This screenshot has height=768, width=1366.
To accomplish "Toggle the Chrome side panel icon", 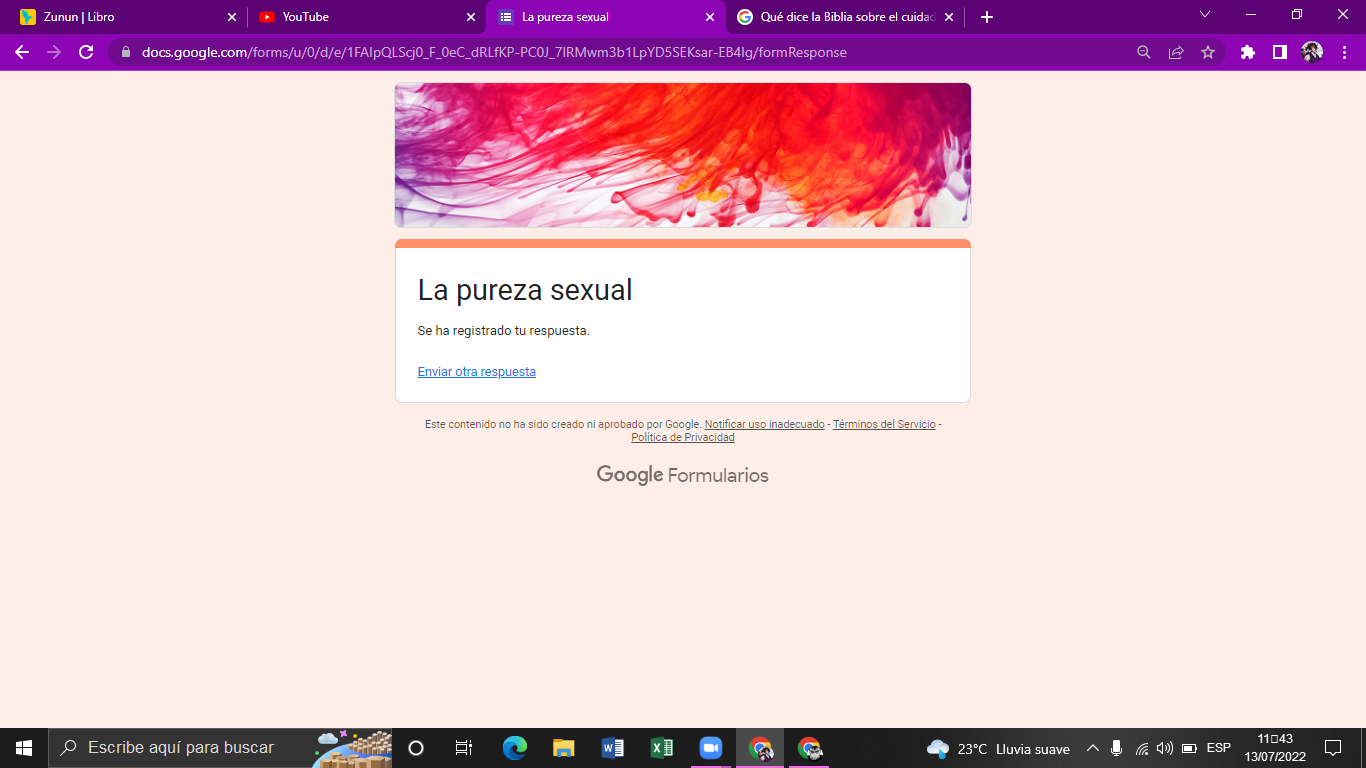I will click(x=1279, y=52).
